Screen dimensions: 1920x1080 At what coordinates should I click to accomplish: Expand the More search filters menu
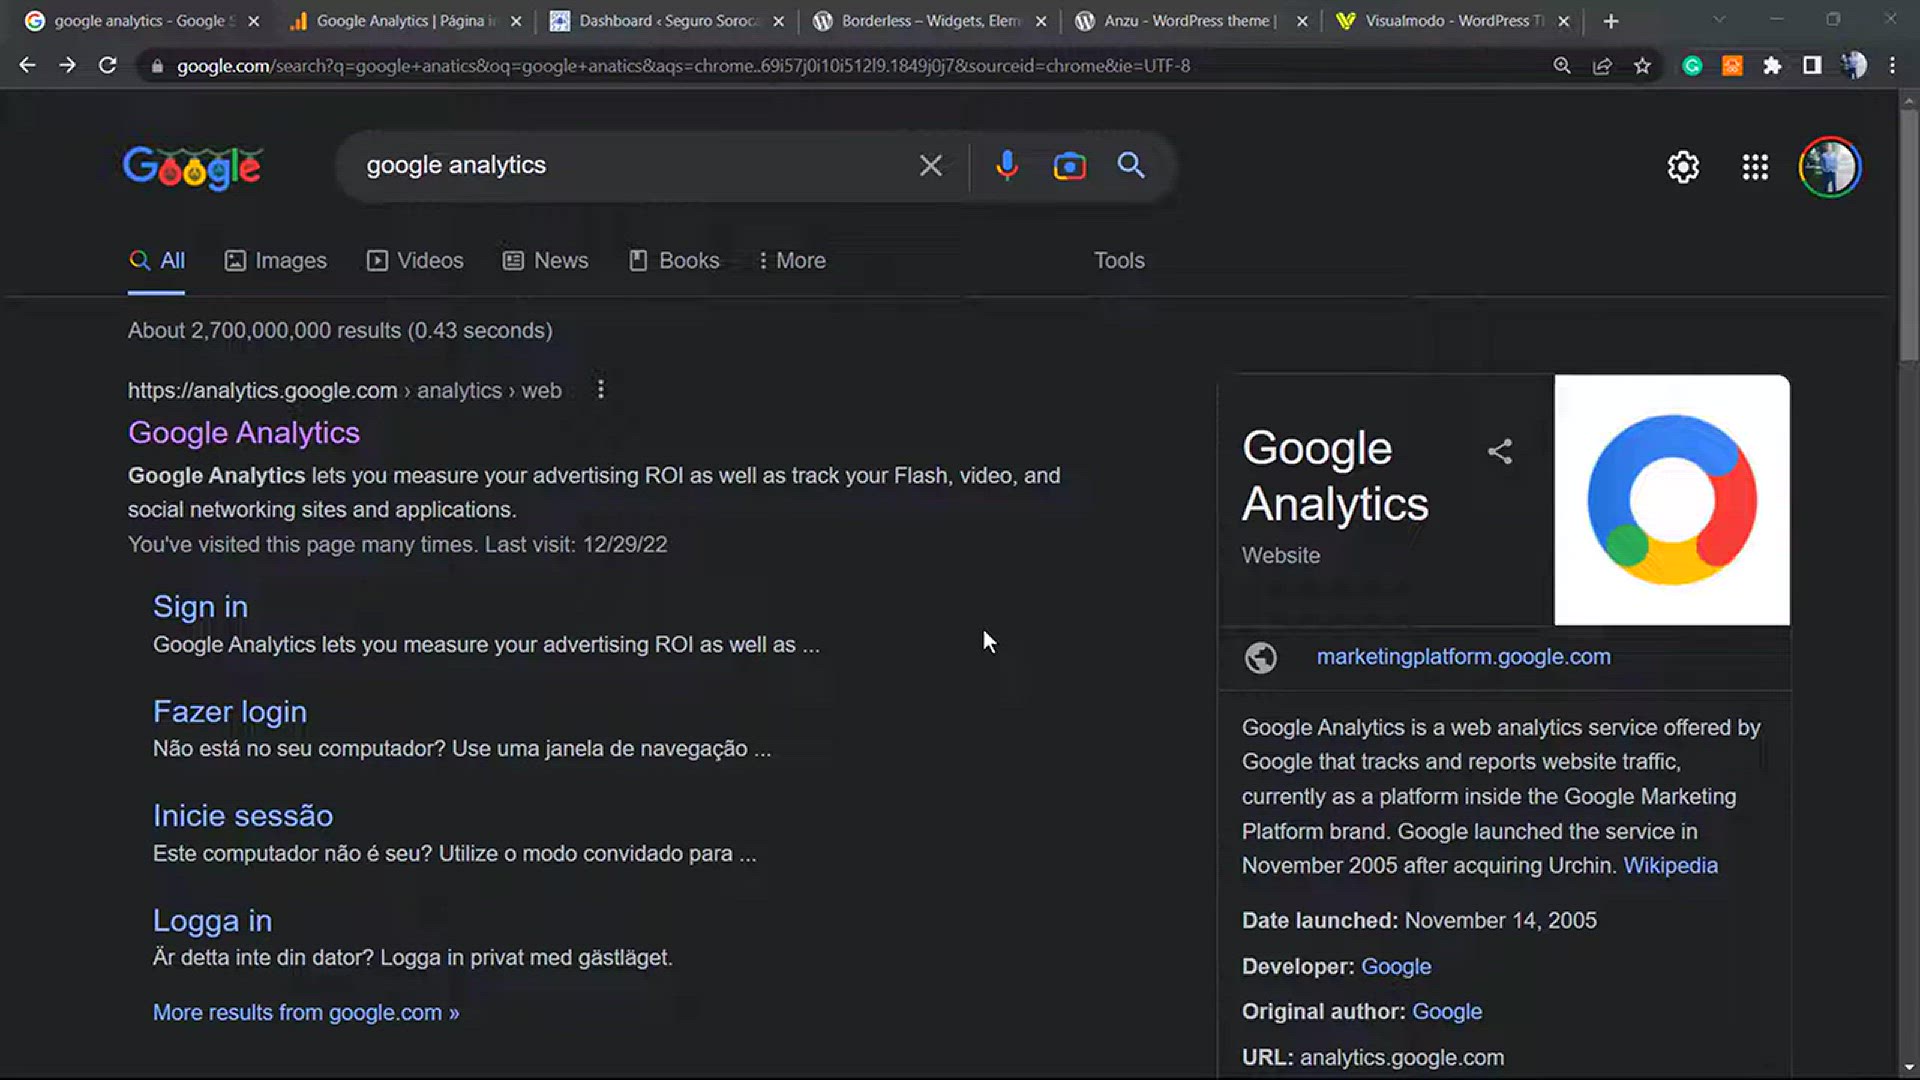(x=791, y=260)
